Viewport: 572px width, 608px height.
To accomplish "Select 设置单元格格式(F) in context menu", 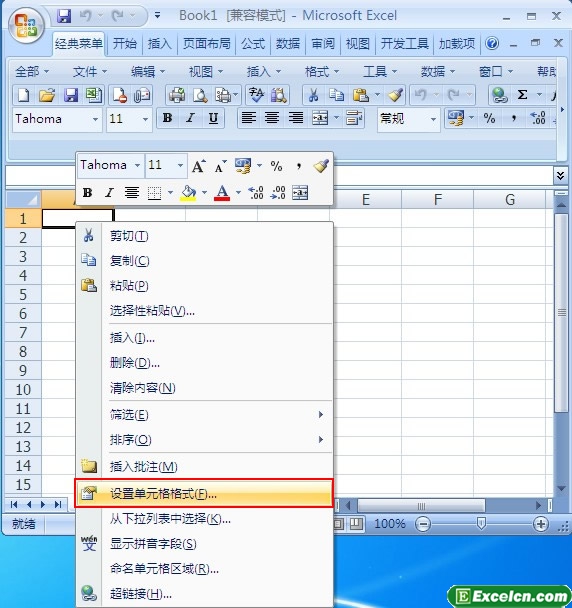I will point(204,494).
